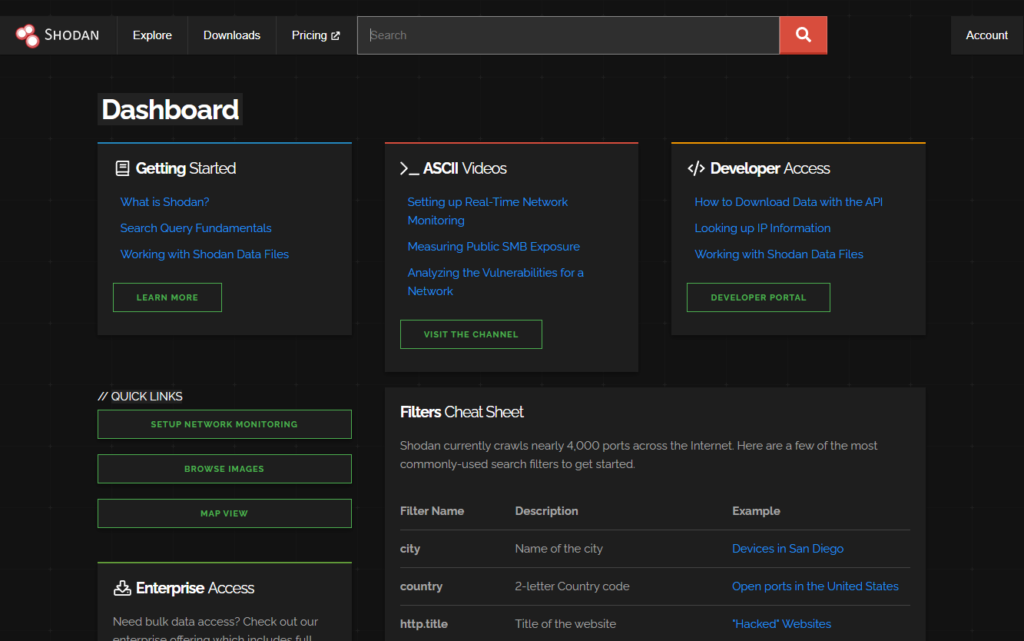Viewport: 1024px width, 641px height.
Task: Open Search Query Fundamentals link
Action: point(196,228)
